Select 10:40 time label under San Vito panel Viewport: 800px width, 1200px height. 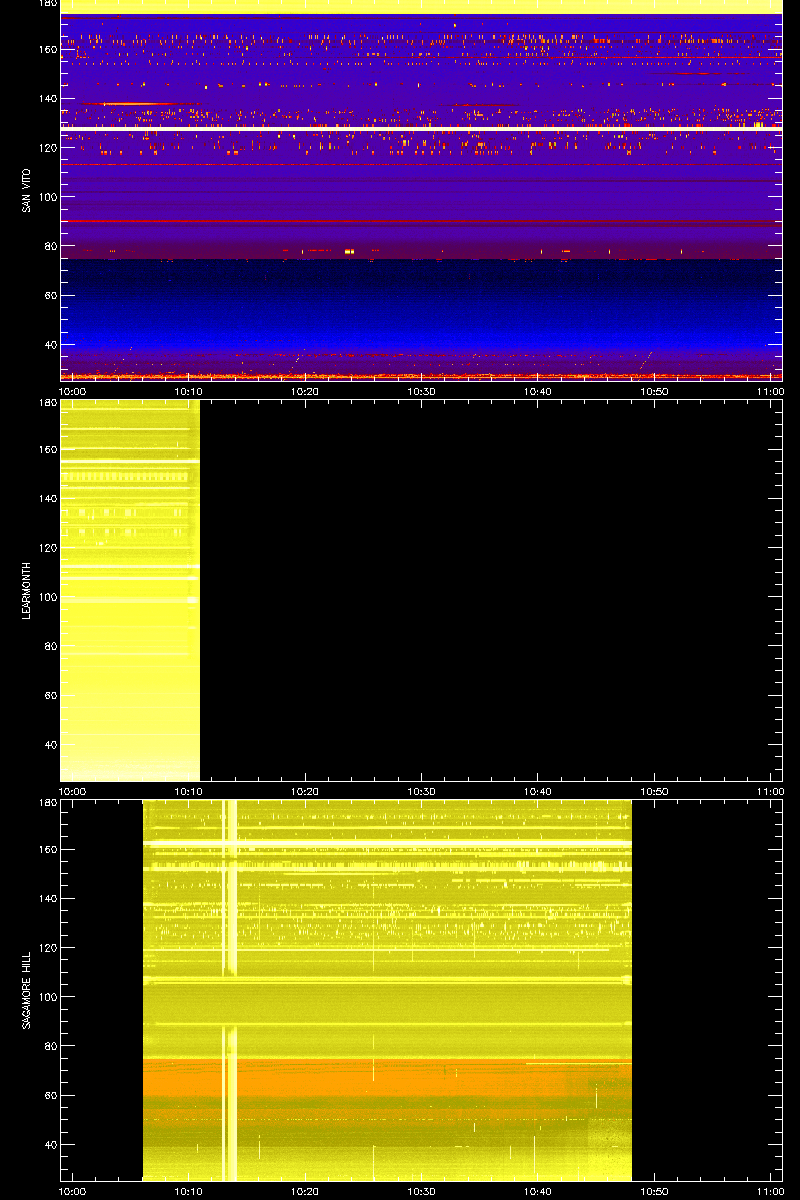coord(538,392)
